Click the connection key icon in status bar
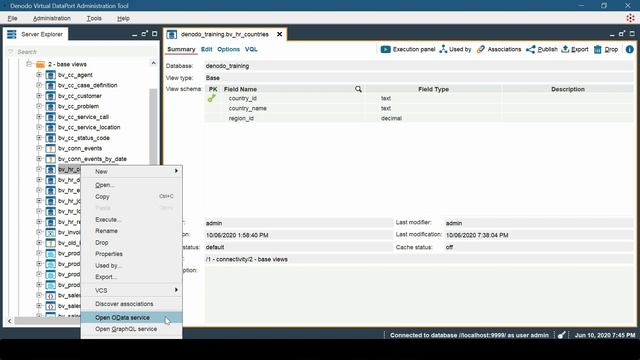Image resolution: width=640 pixels, height=360 pixels. 562,335
